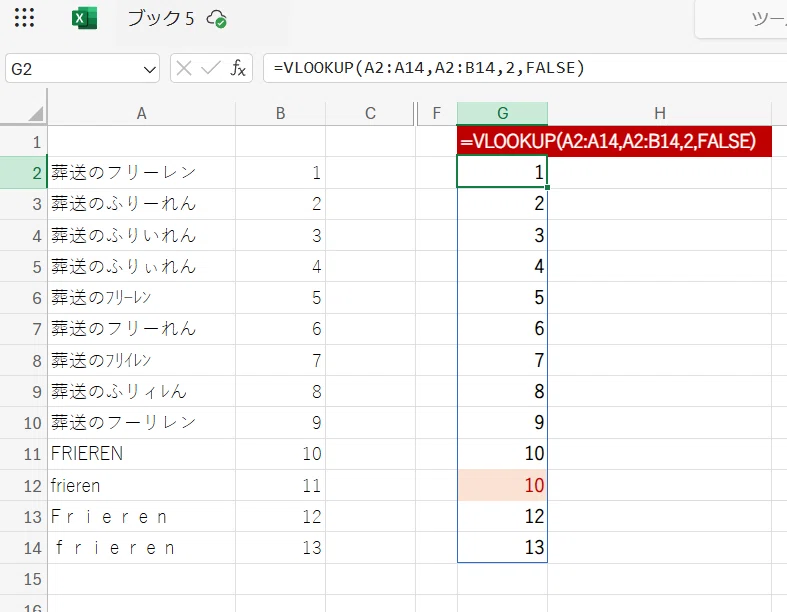Viewport: 787px width, 612px height.
Task: Select column B header
Action: click(x=281, y=113)
